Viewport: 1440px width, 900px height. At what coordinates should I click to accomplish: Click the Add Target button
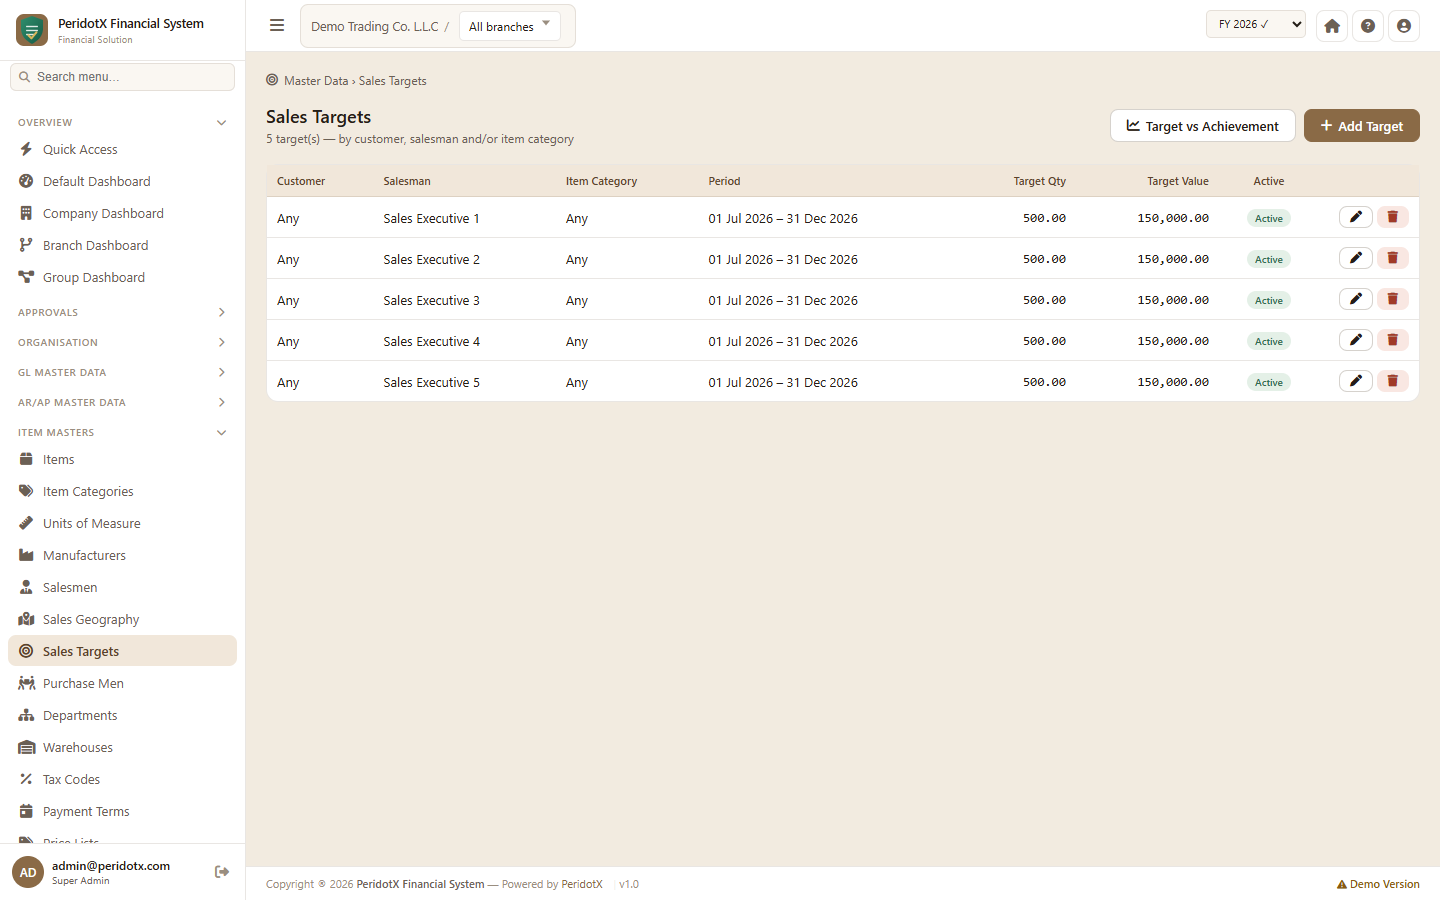coord(1361,126)
